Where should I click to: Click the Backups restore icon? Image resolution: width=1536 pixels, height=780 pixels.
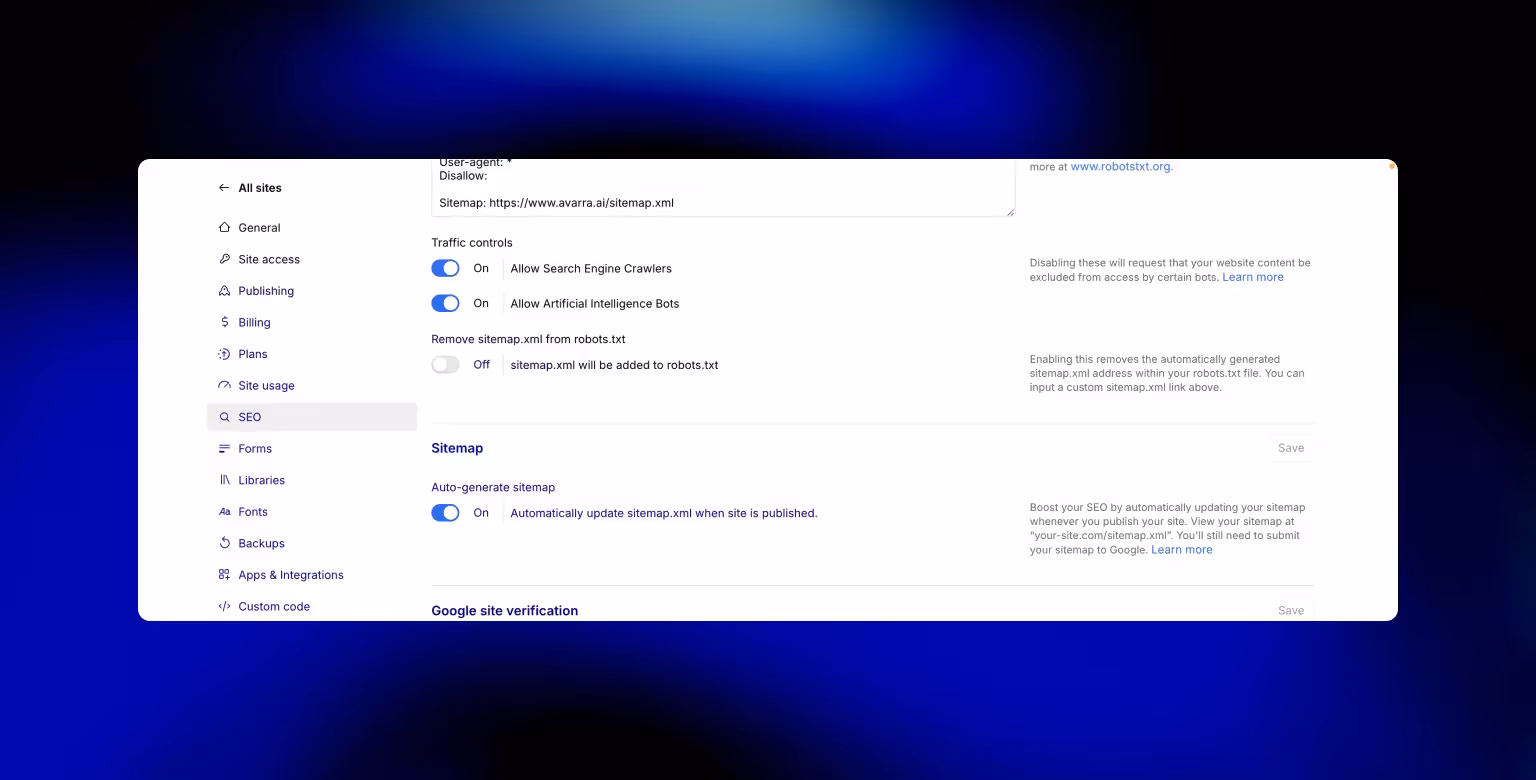[x=224, y=543]
